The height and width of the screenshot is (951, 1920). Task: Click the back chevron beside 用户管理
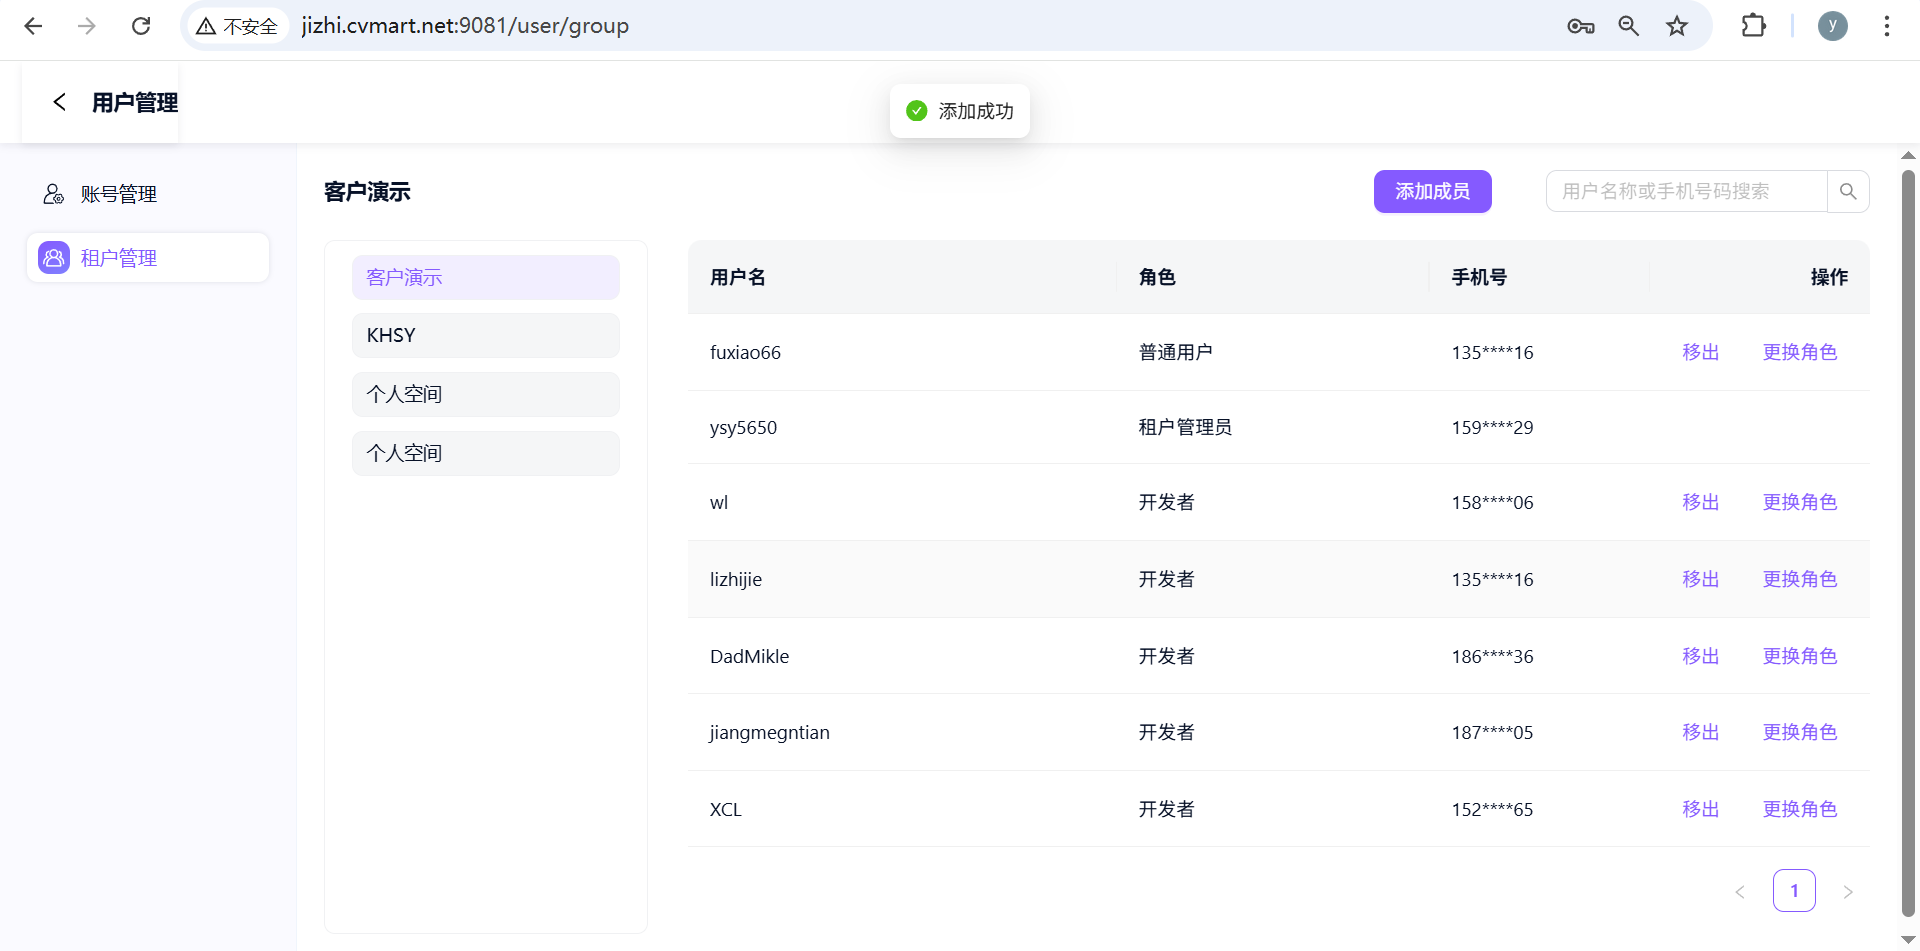coord(59,101)
